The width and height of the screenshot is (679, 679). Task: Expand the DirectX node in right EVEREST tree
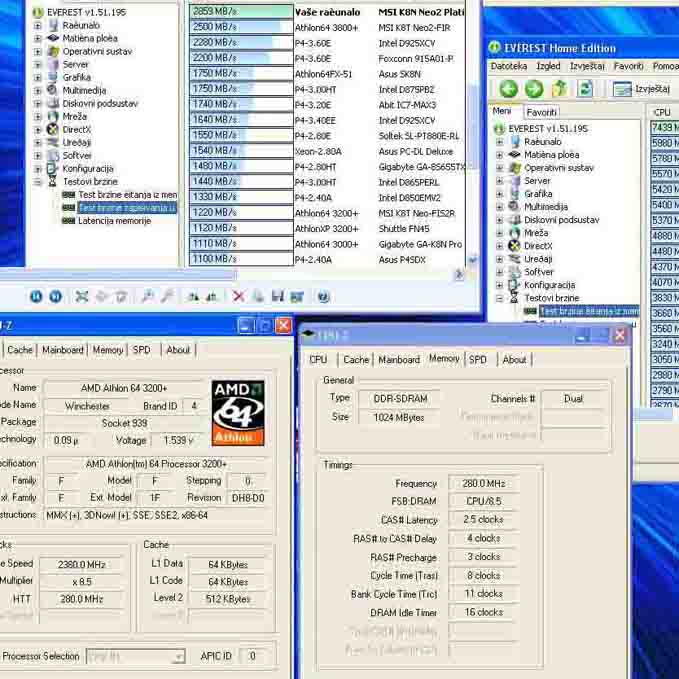[x=499, y=246]
